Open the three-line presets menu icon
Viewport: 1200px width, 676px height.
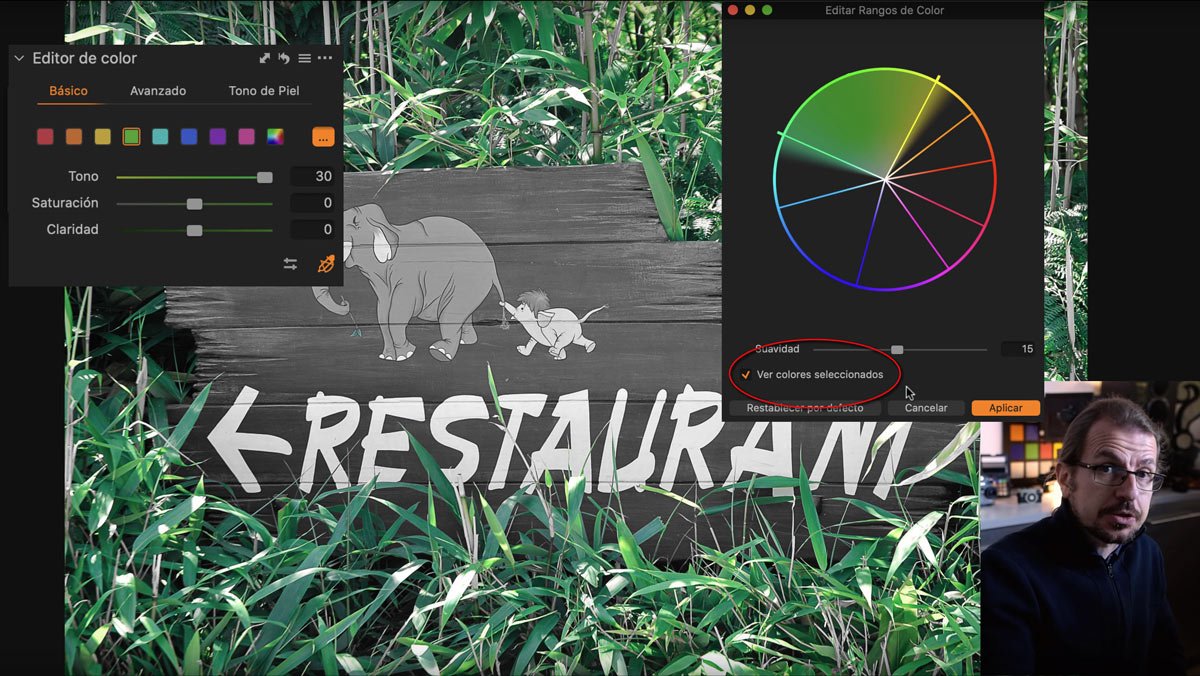[x=304, y=59]
